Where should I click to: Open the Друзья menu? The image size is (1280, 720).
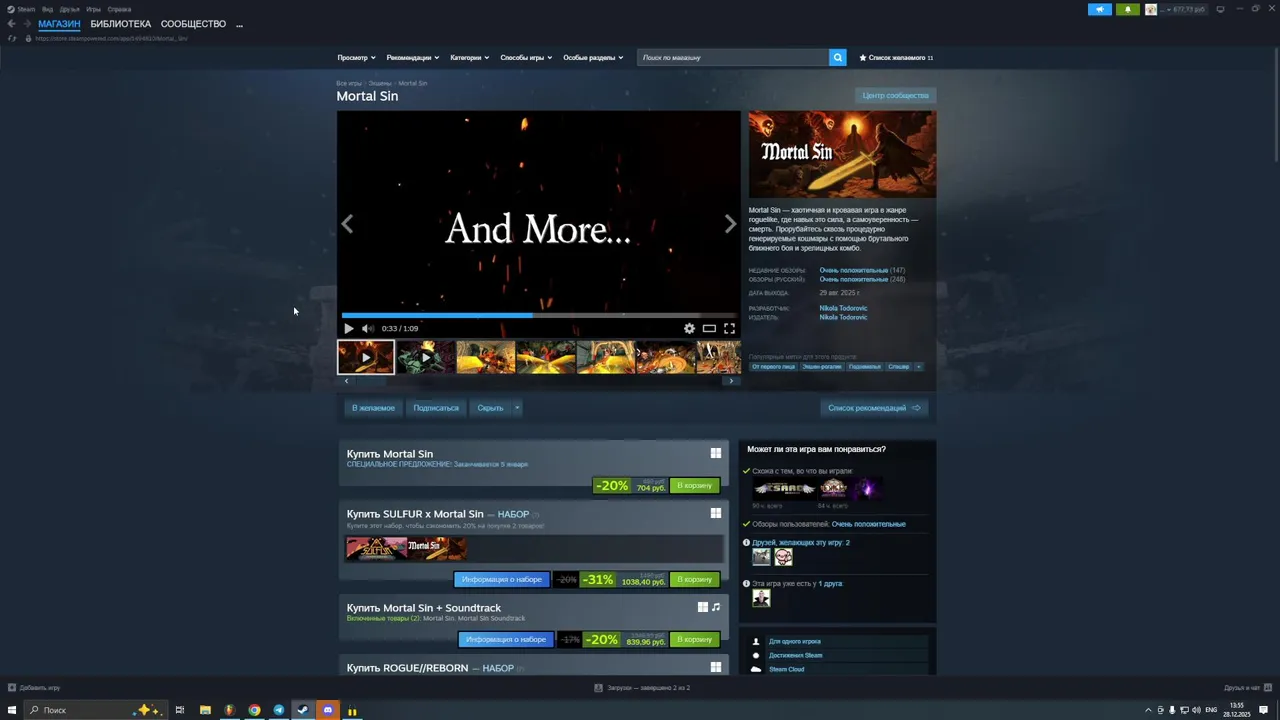pyautogui.click(x=69, y=9)
